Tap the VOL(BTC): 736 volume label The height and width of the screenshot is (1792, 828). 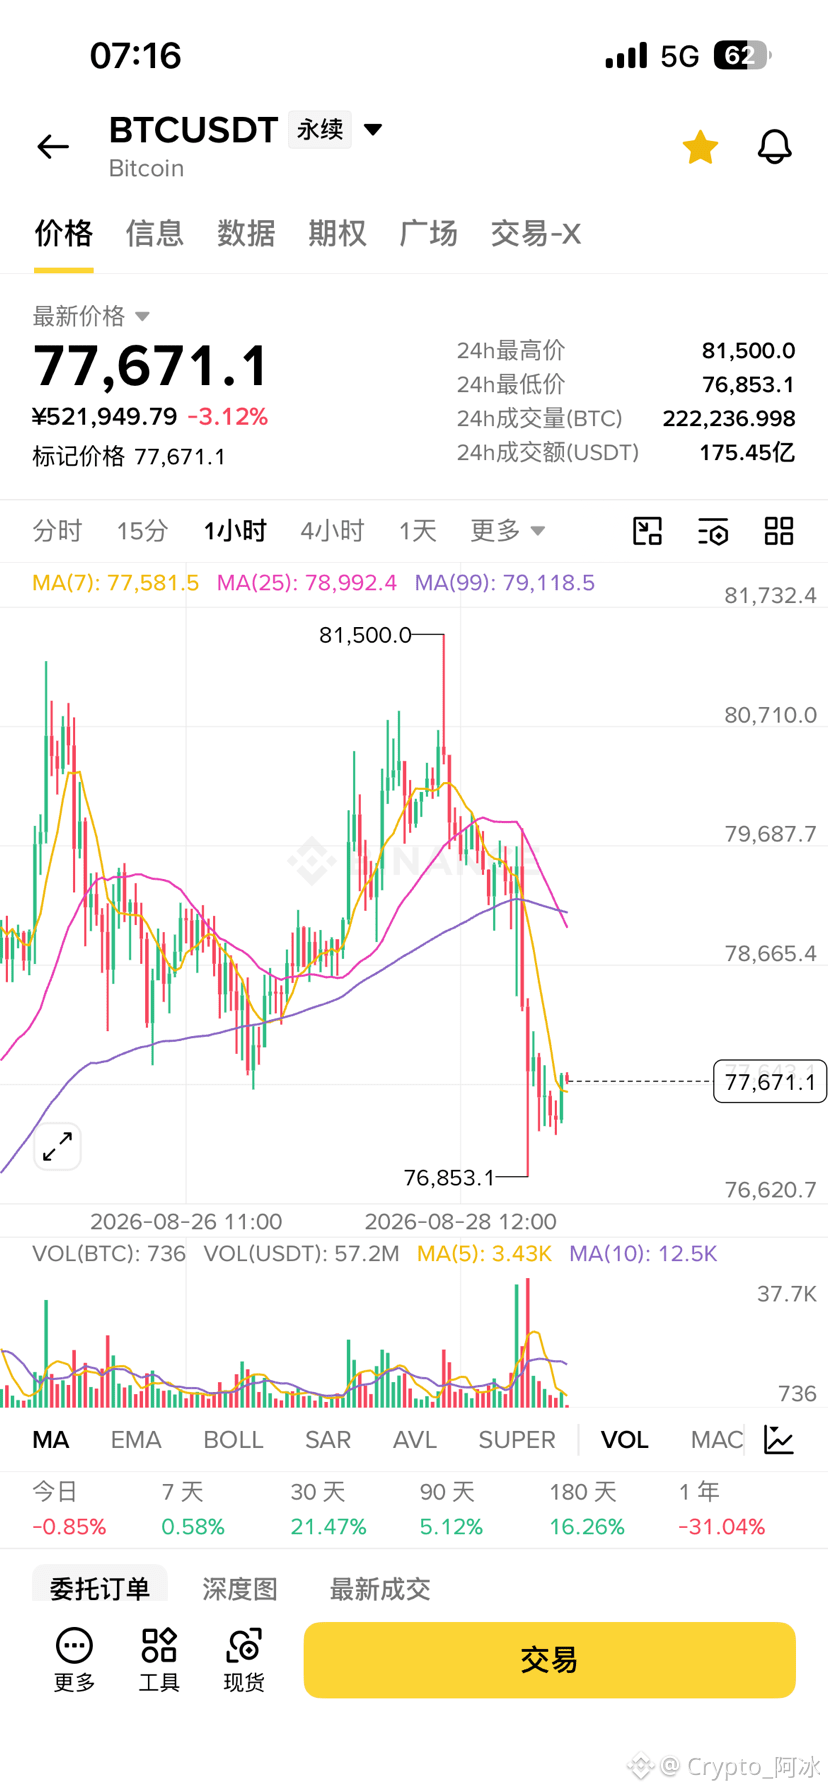tap(109, 1254)
